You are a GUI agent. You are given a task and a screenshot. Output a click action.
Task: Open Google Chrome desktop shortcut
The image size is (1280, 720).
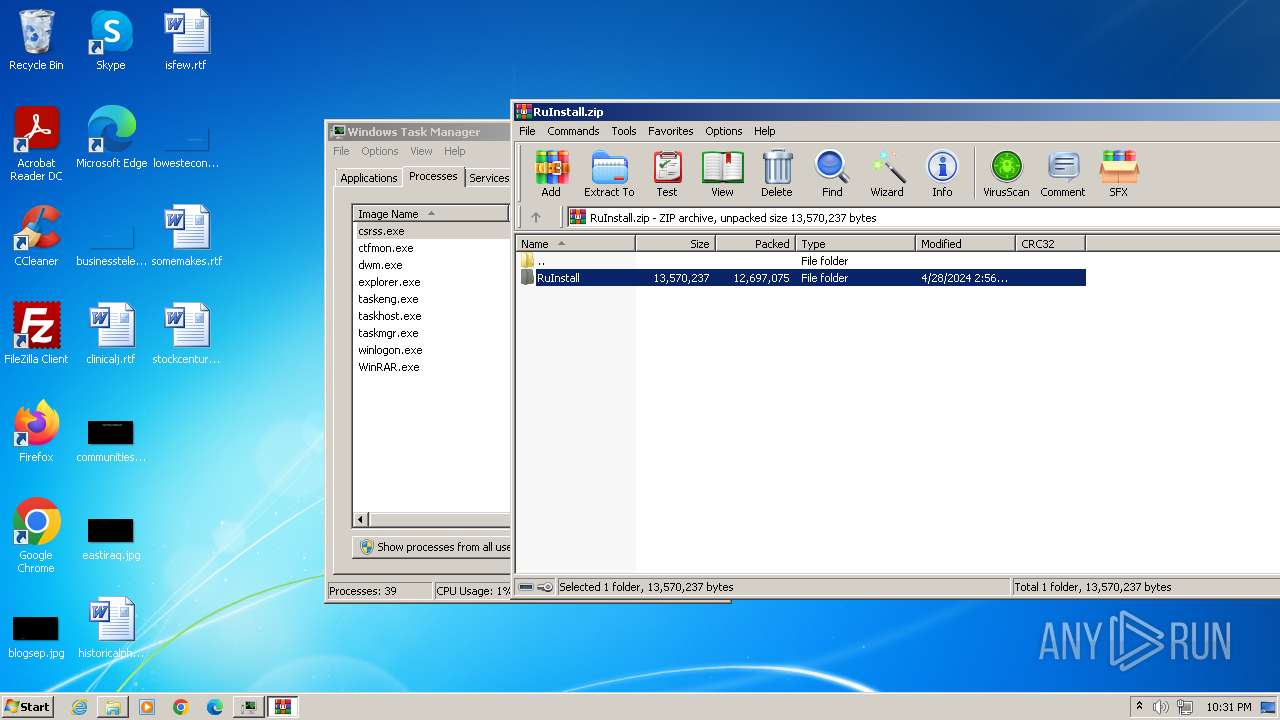point(36,536)
